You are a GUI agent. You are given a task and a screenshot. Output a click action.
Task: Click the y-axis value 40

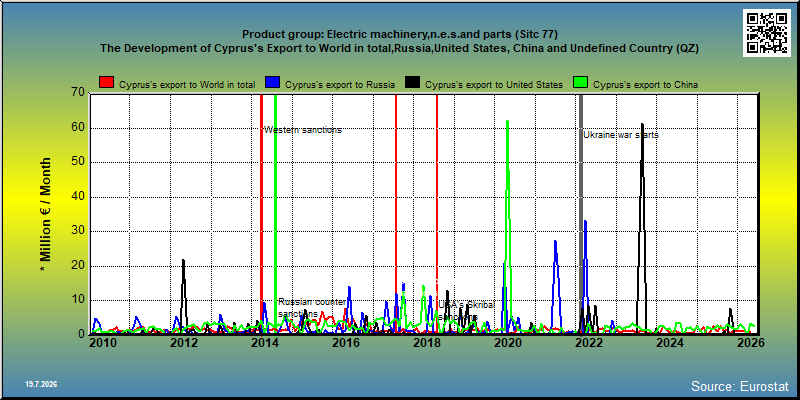78,197
